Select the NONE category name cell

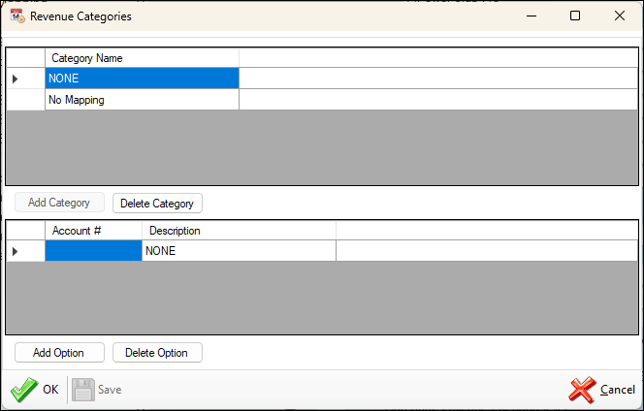[142, 78]
